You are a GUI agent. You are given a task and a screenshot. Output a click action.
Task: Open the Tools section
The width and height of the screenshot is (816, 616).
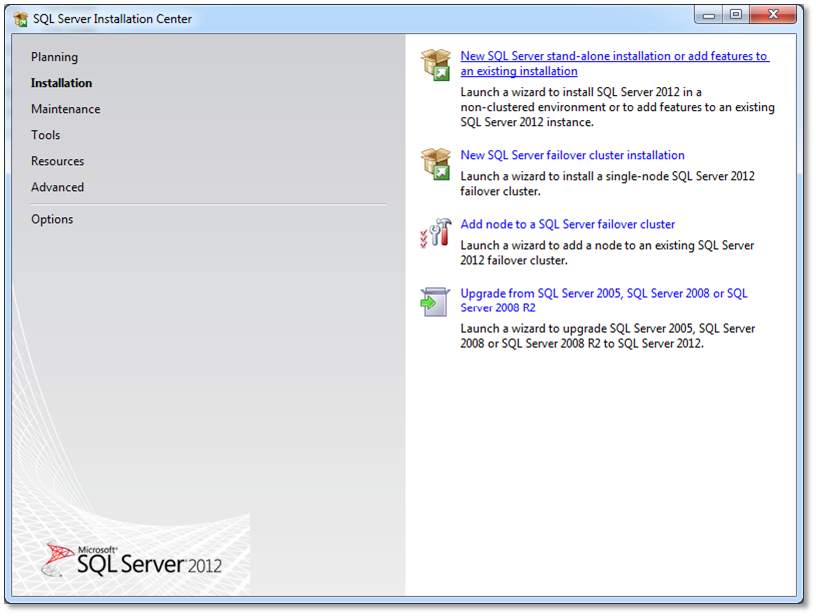[46, 135]
